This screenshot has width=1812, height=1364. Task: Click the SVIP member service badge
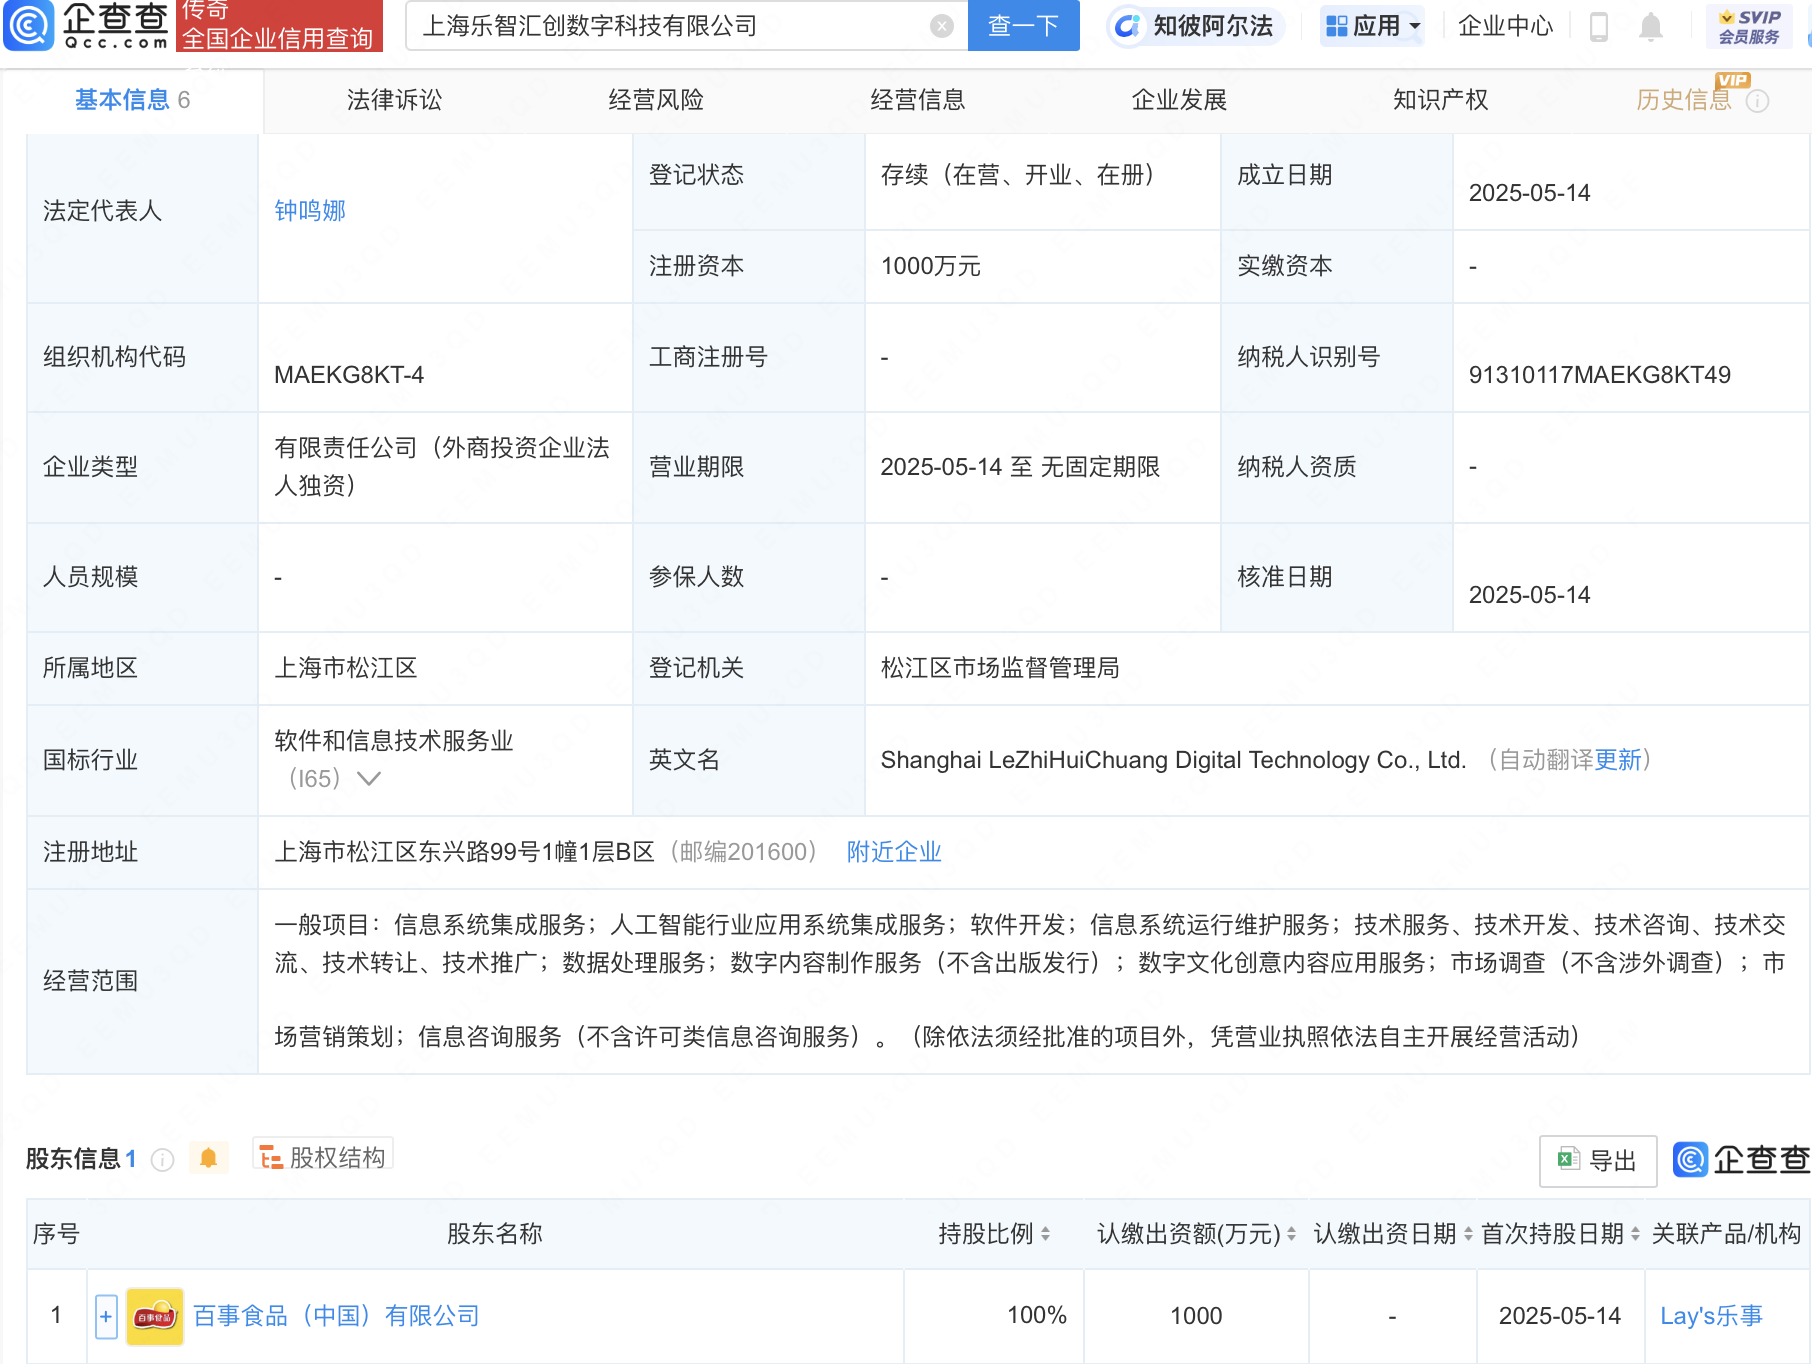tap(1749, 27)
